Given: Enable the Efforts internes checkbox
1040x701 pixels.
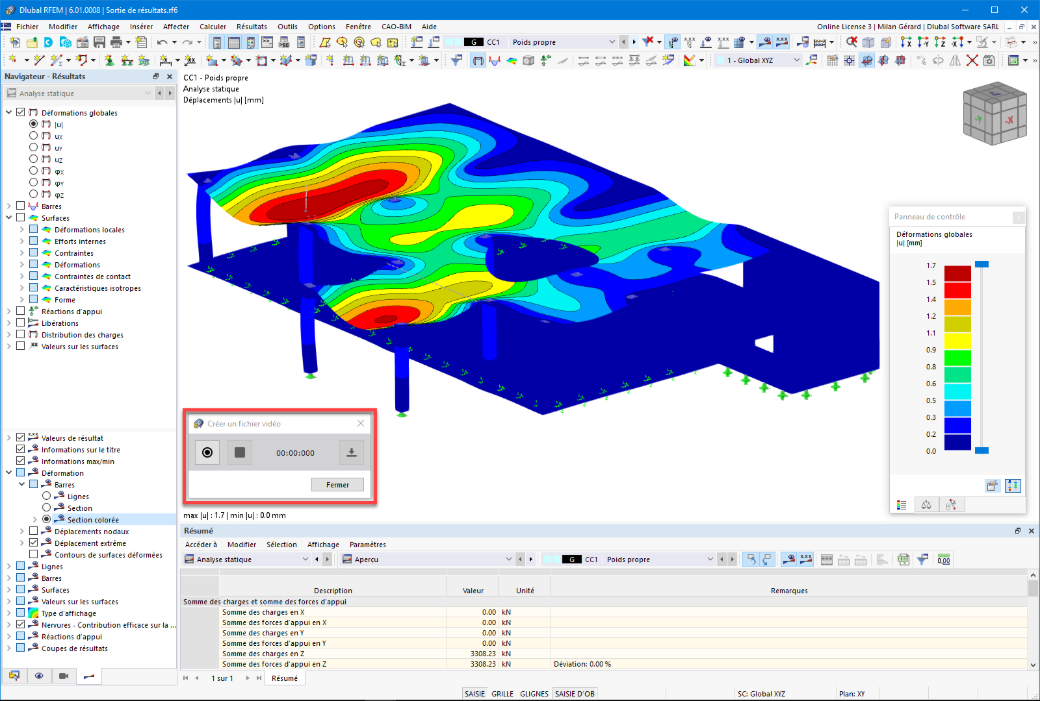Looking at the screenshot, I should point(33,241).
